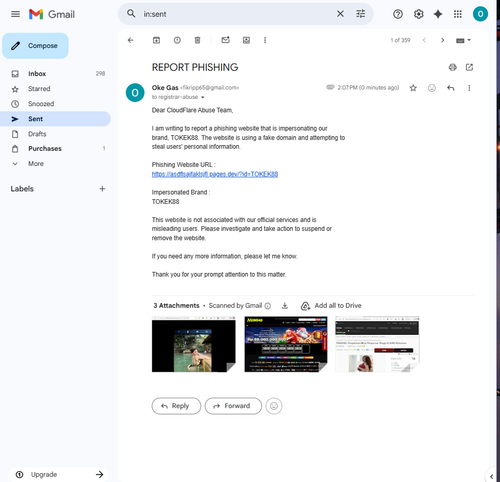The width and height of the screenshot is (500, 482).
Task: Open the email in a new window
Action: [469, 67]
